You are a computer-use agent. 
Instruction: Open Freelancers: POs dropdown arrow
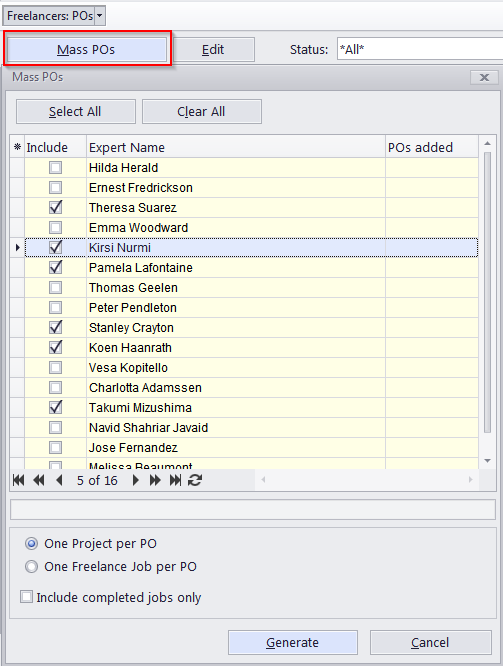(99, 16)
